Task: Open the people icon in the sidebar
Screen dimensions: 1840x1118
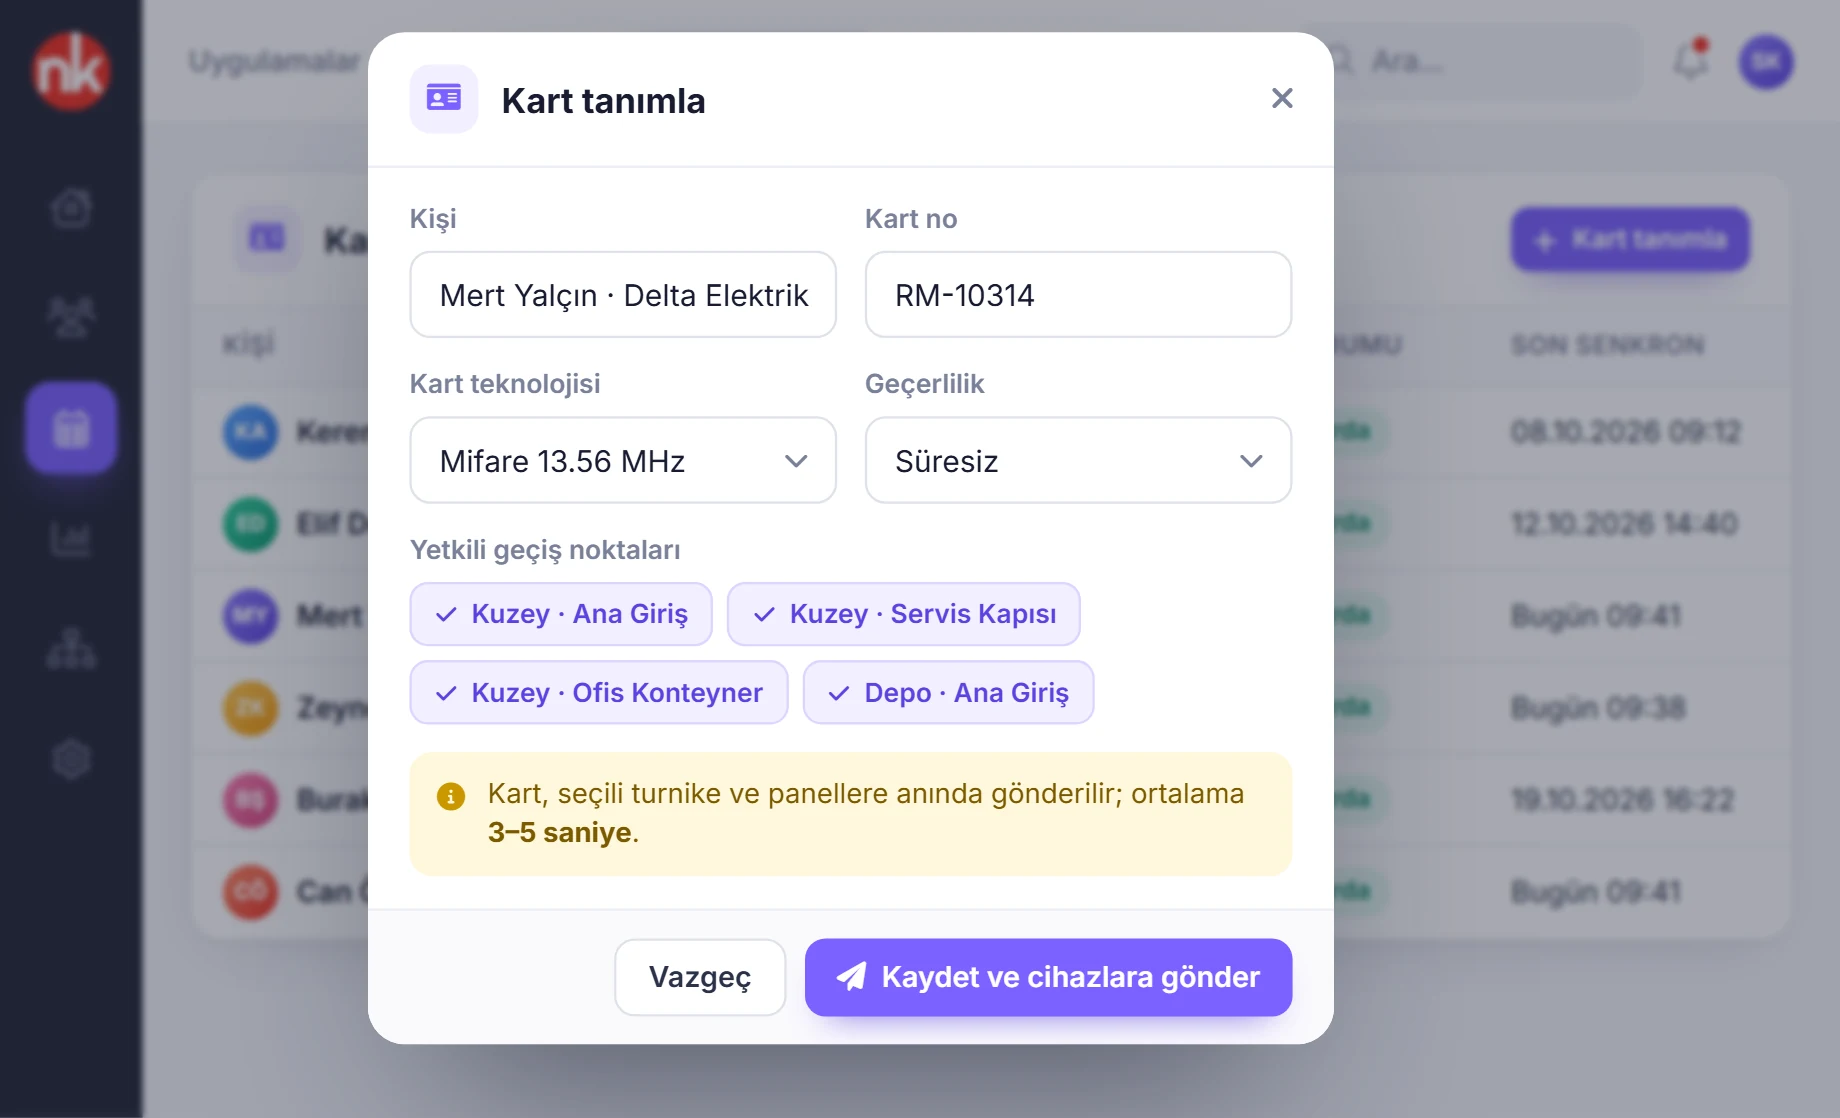Action: tap(71, 318)
